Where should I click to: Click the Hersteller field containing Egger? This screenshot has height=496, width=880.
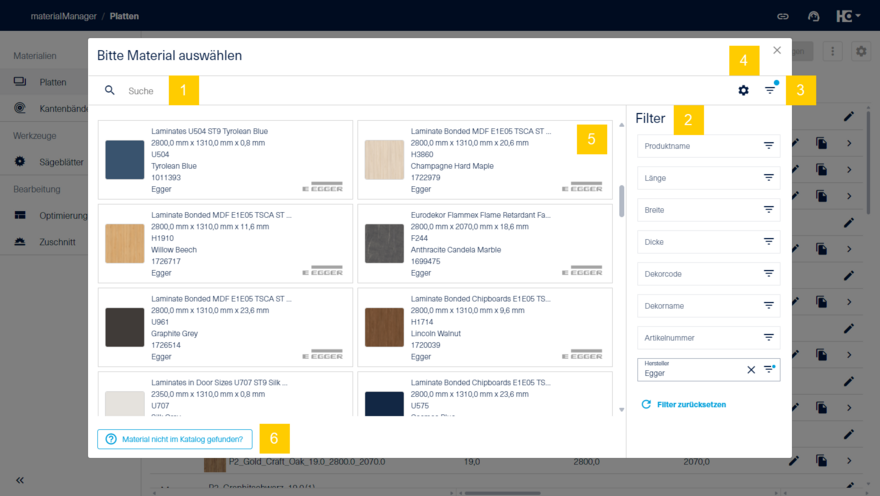708,370
